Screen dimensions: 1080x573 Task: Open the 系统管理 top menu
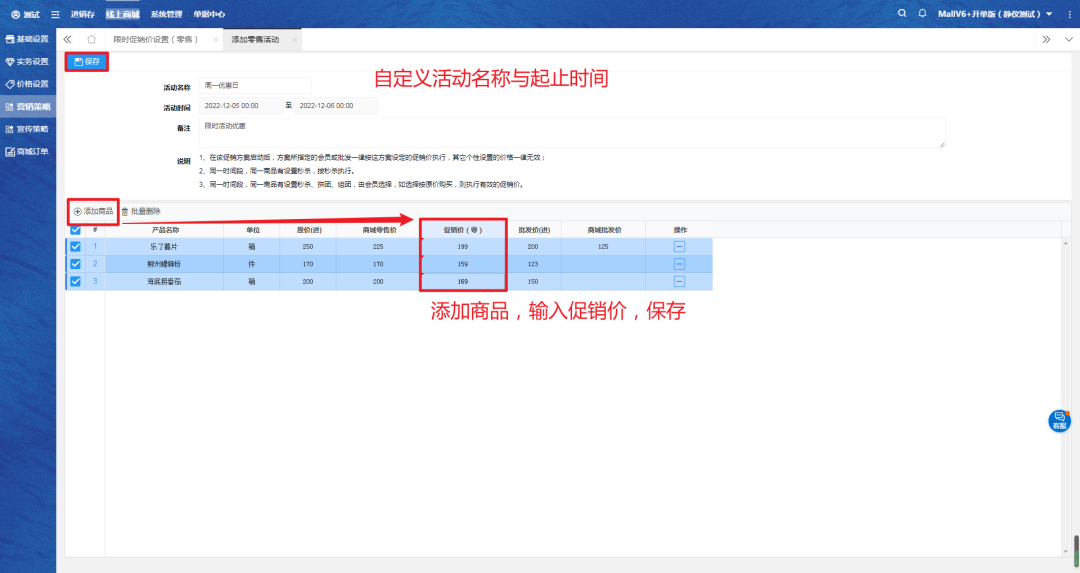point(166,14)
